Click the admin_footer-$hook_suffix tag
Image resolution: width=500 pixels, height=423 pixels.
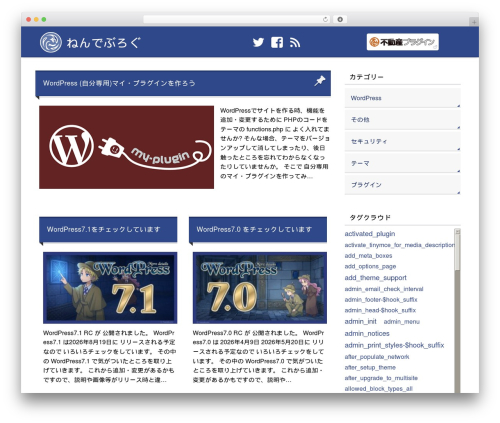click(381, 300)
